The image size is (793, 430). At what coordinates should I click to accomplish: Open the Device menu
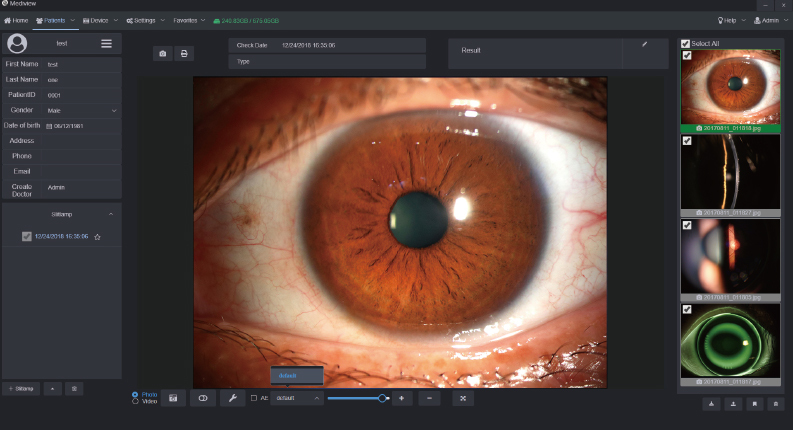[98, 20]
